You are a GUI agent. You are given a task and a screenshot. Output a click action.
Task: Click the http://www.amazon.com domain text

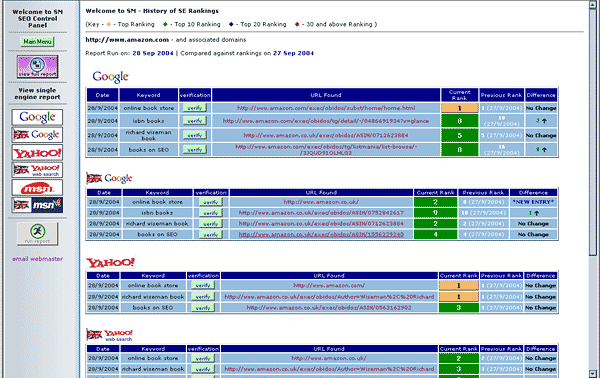[x=127, y=40]
